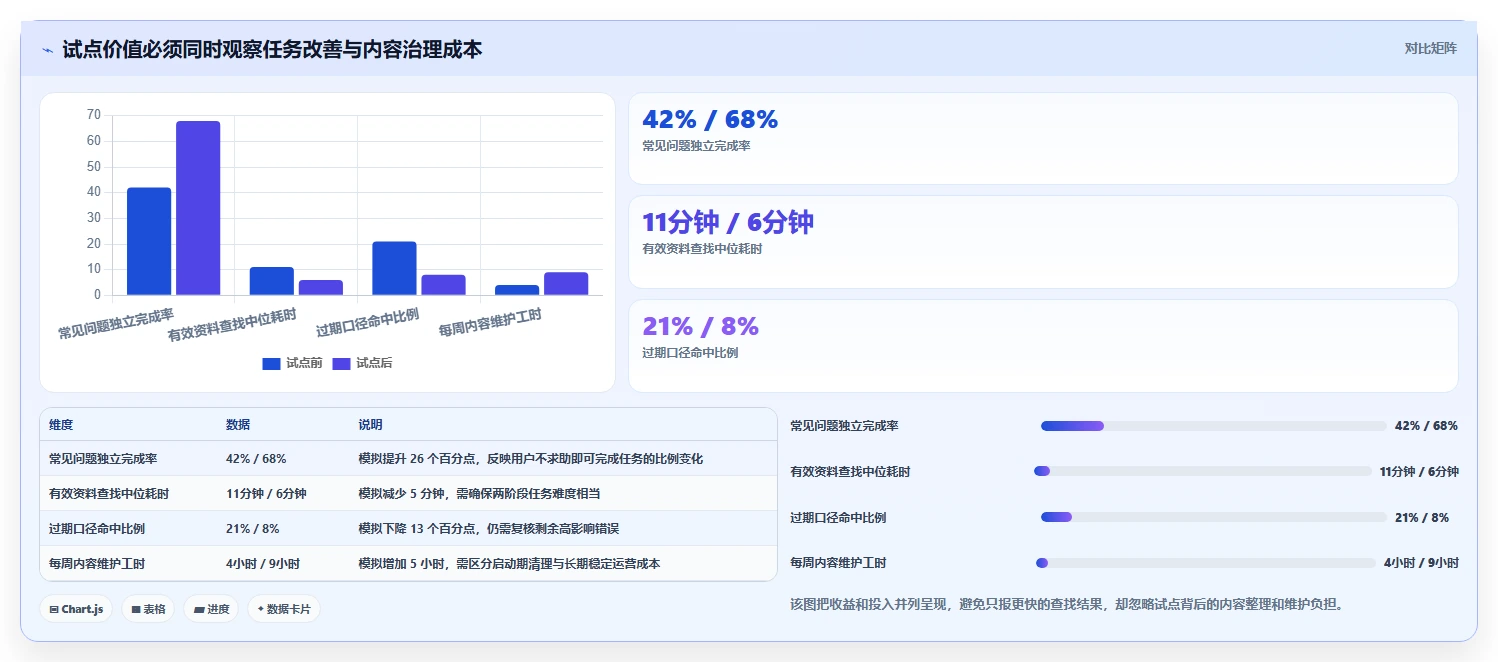Image resolution: width=1498 pixels, height=662 pixels.
Task: Select table row cell 每周内容维护工时
Action: [97, 564]
